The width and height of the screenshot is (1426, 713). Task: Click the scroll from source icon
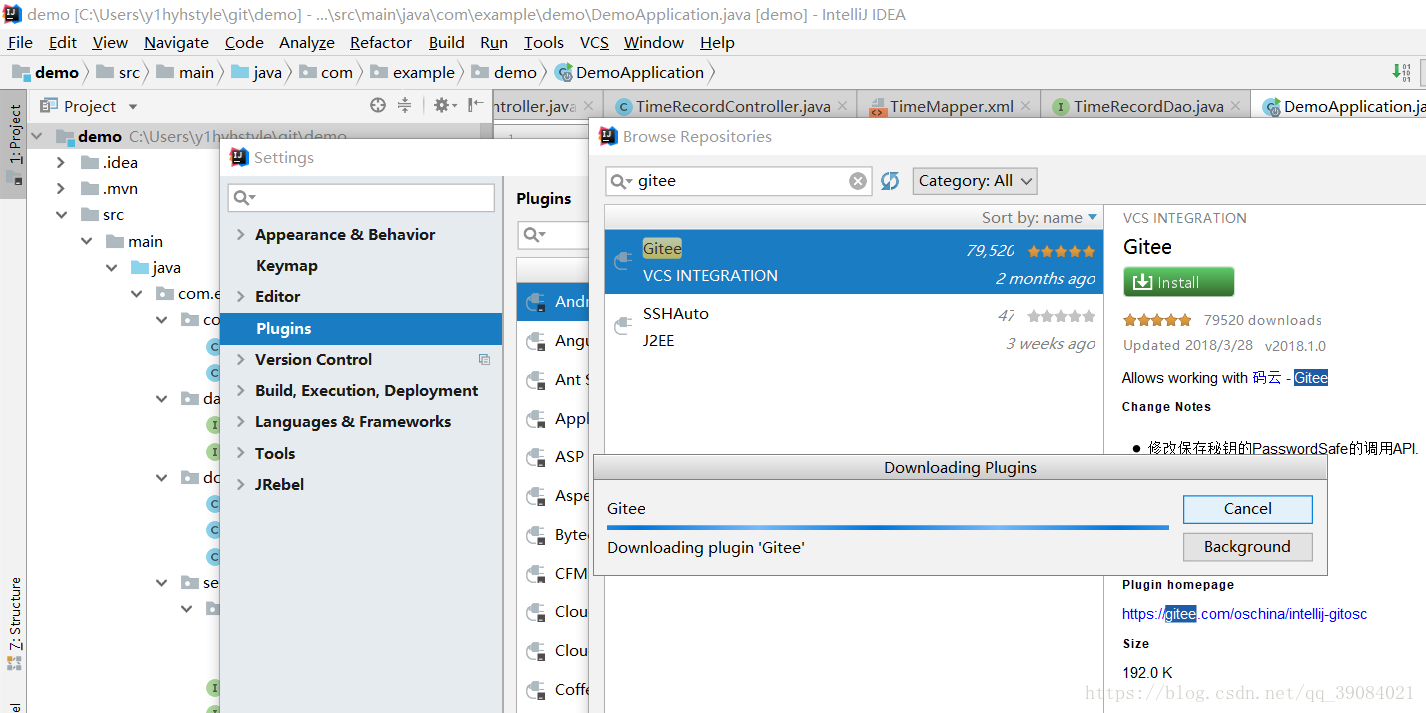(378, 105)
